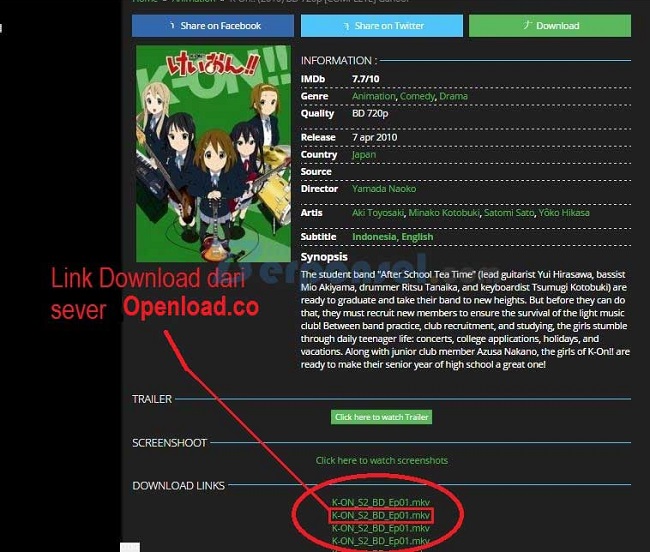Open artist Yôko Hikasa link
650x552 pixels.
click(x=564, y=213)
